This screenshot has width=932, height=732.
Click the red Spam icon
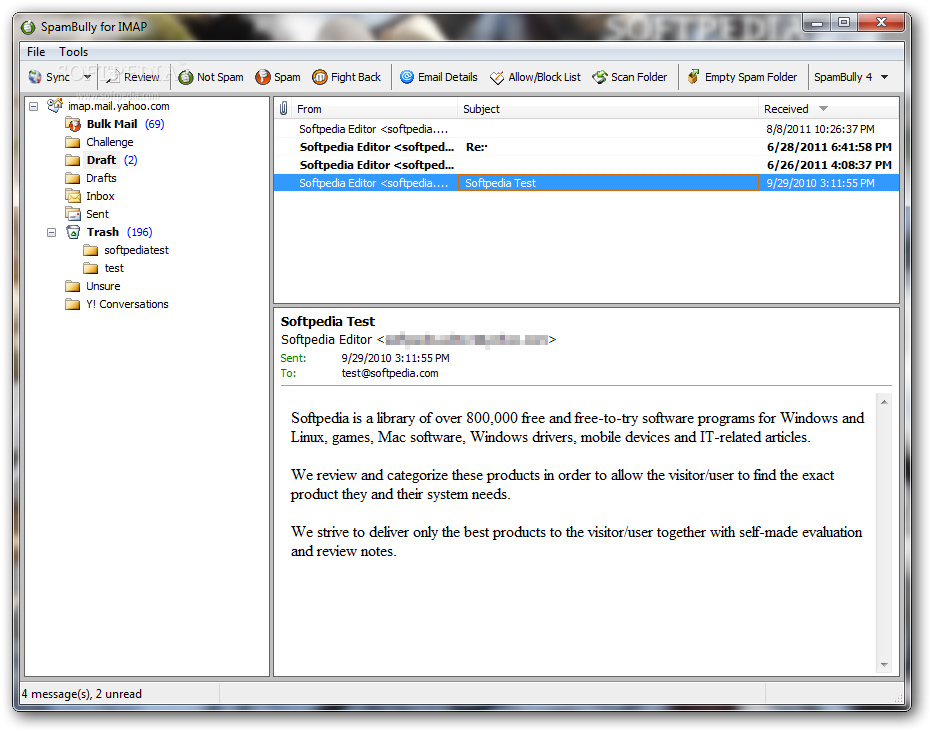263,77
